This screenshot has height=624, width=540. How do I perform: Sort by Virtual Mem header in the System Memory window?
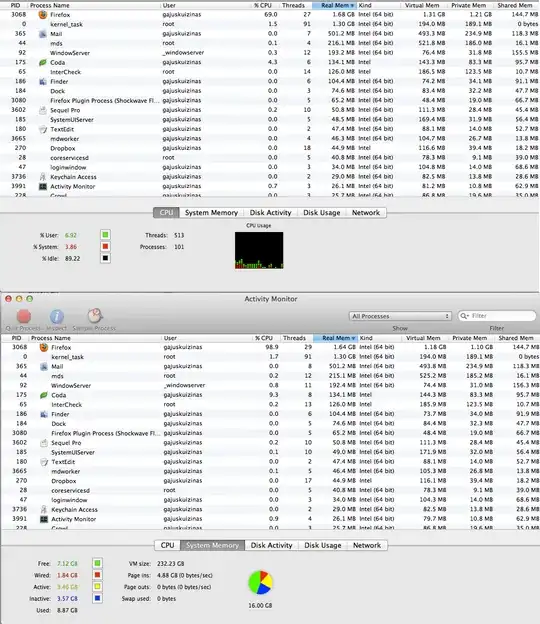(x=423, y=338)
